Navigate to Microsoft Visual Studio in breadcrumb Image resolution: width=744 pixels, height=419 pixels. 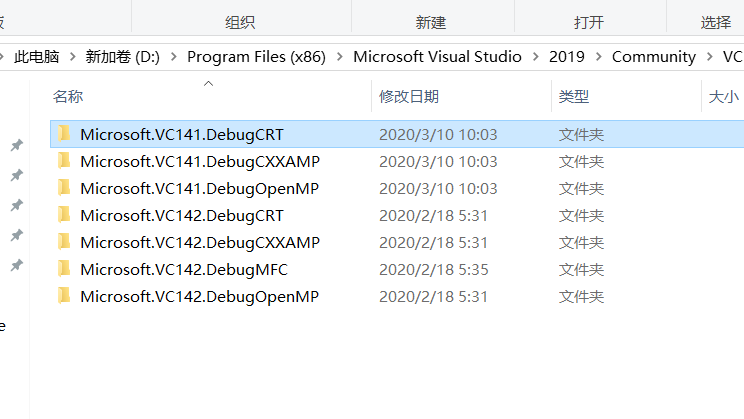point(437,57)
